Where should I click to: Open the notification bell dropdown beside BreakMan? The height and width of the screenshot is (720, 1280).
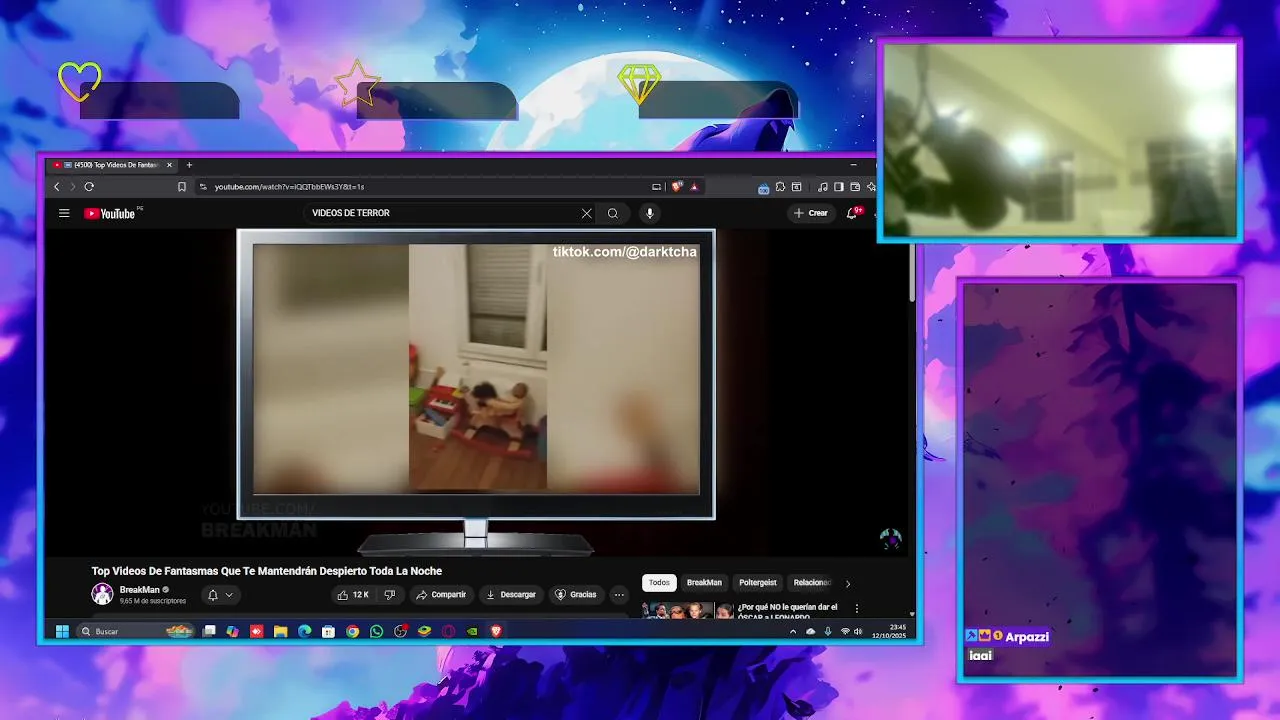pyautogui.click(x=221, y=595)
